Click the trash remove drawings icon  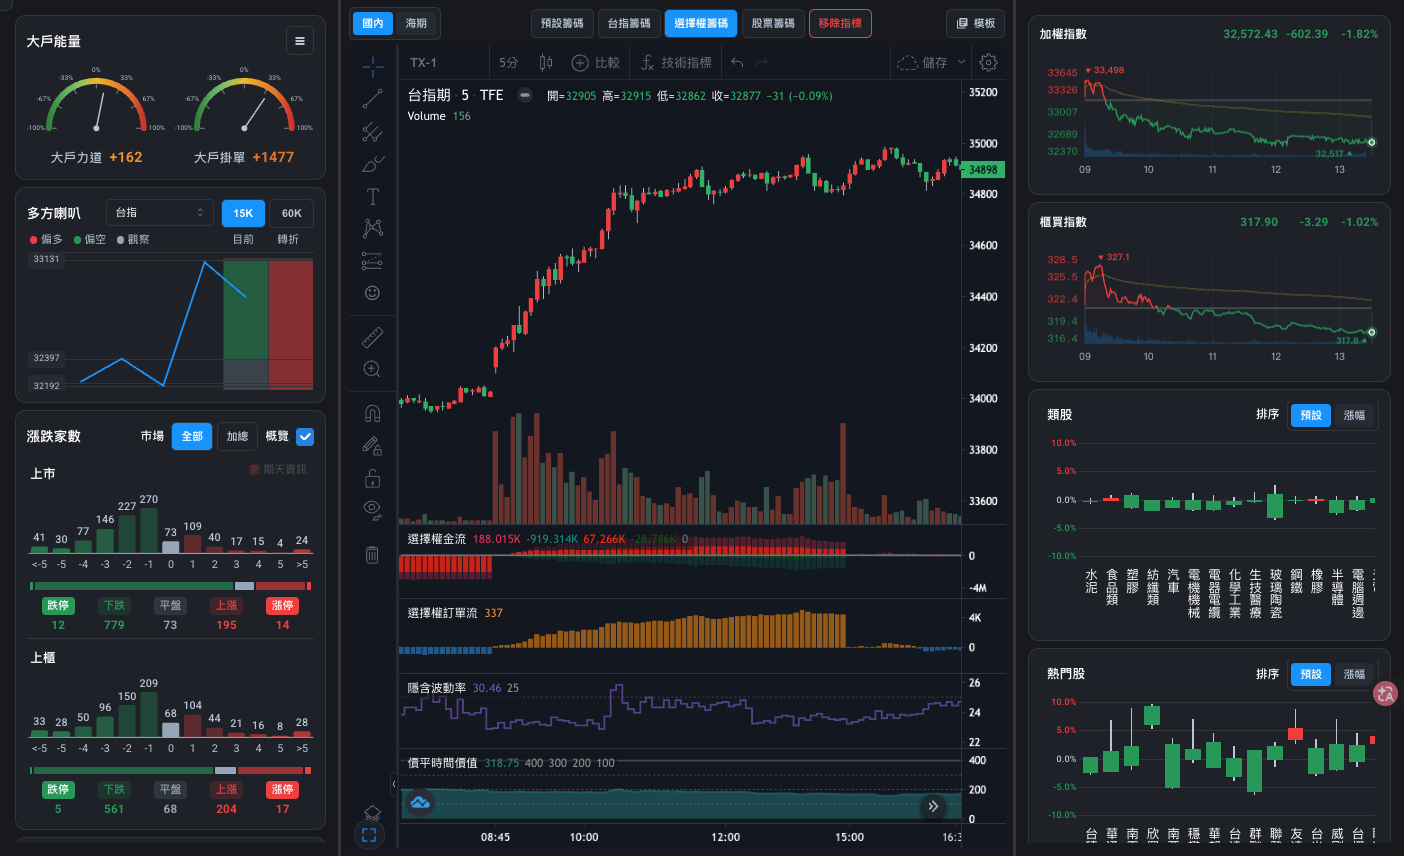coord(372,554)
